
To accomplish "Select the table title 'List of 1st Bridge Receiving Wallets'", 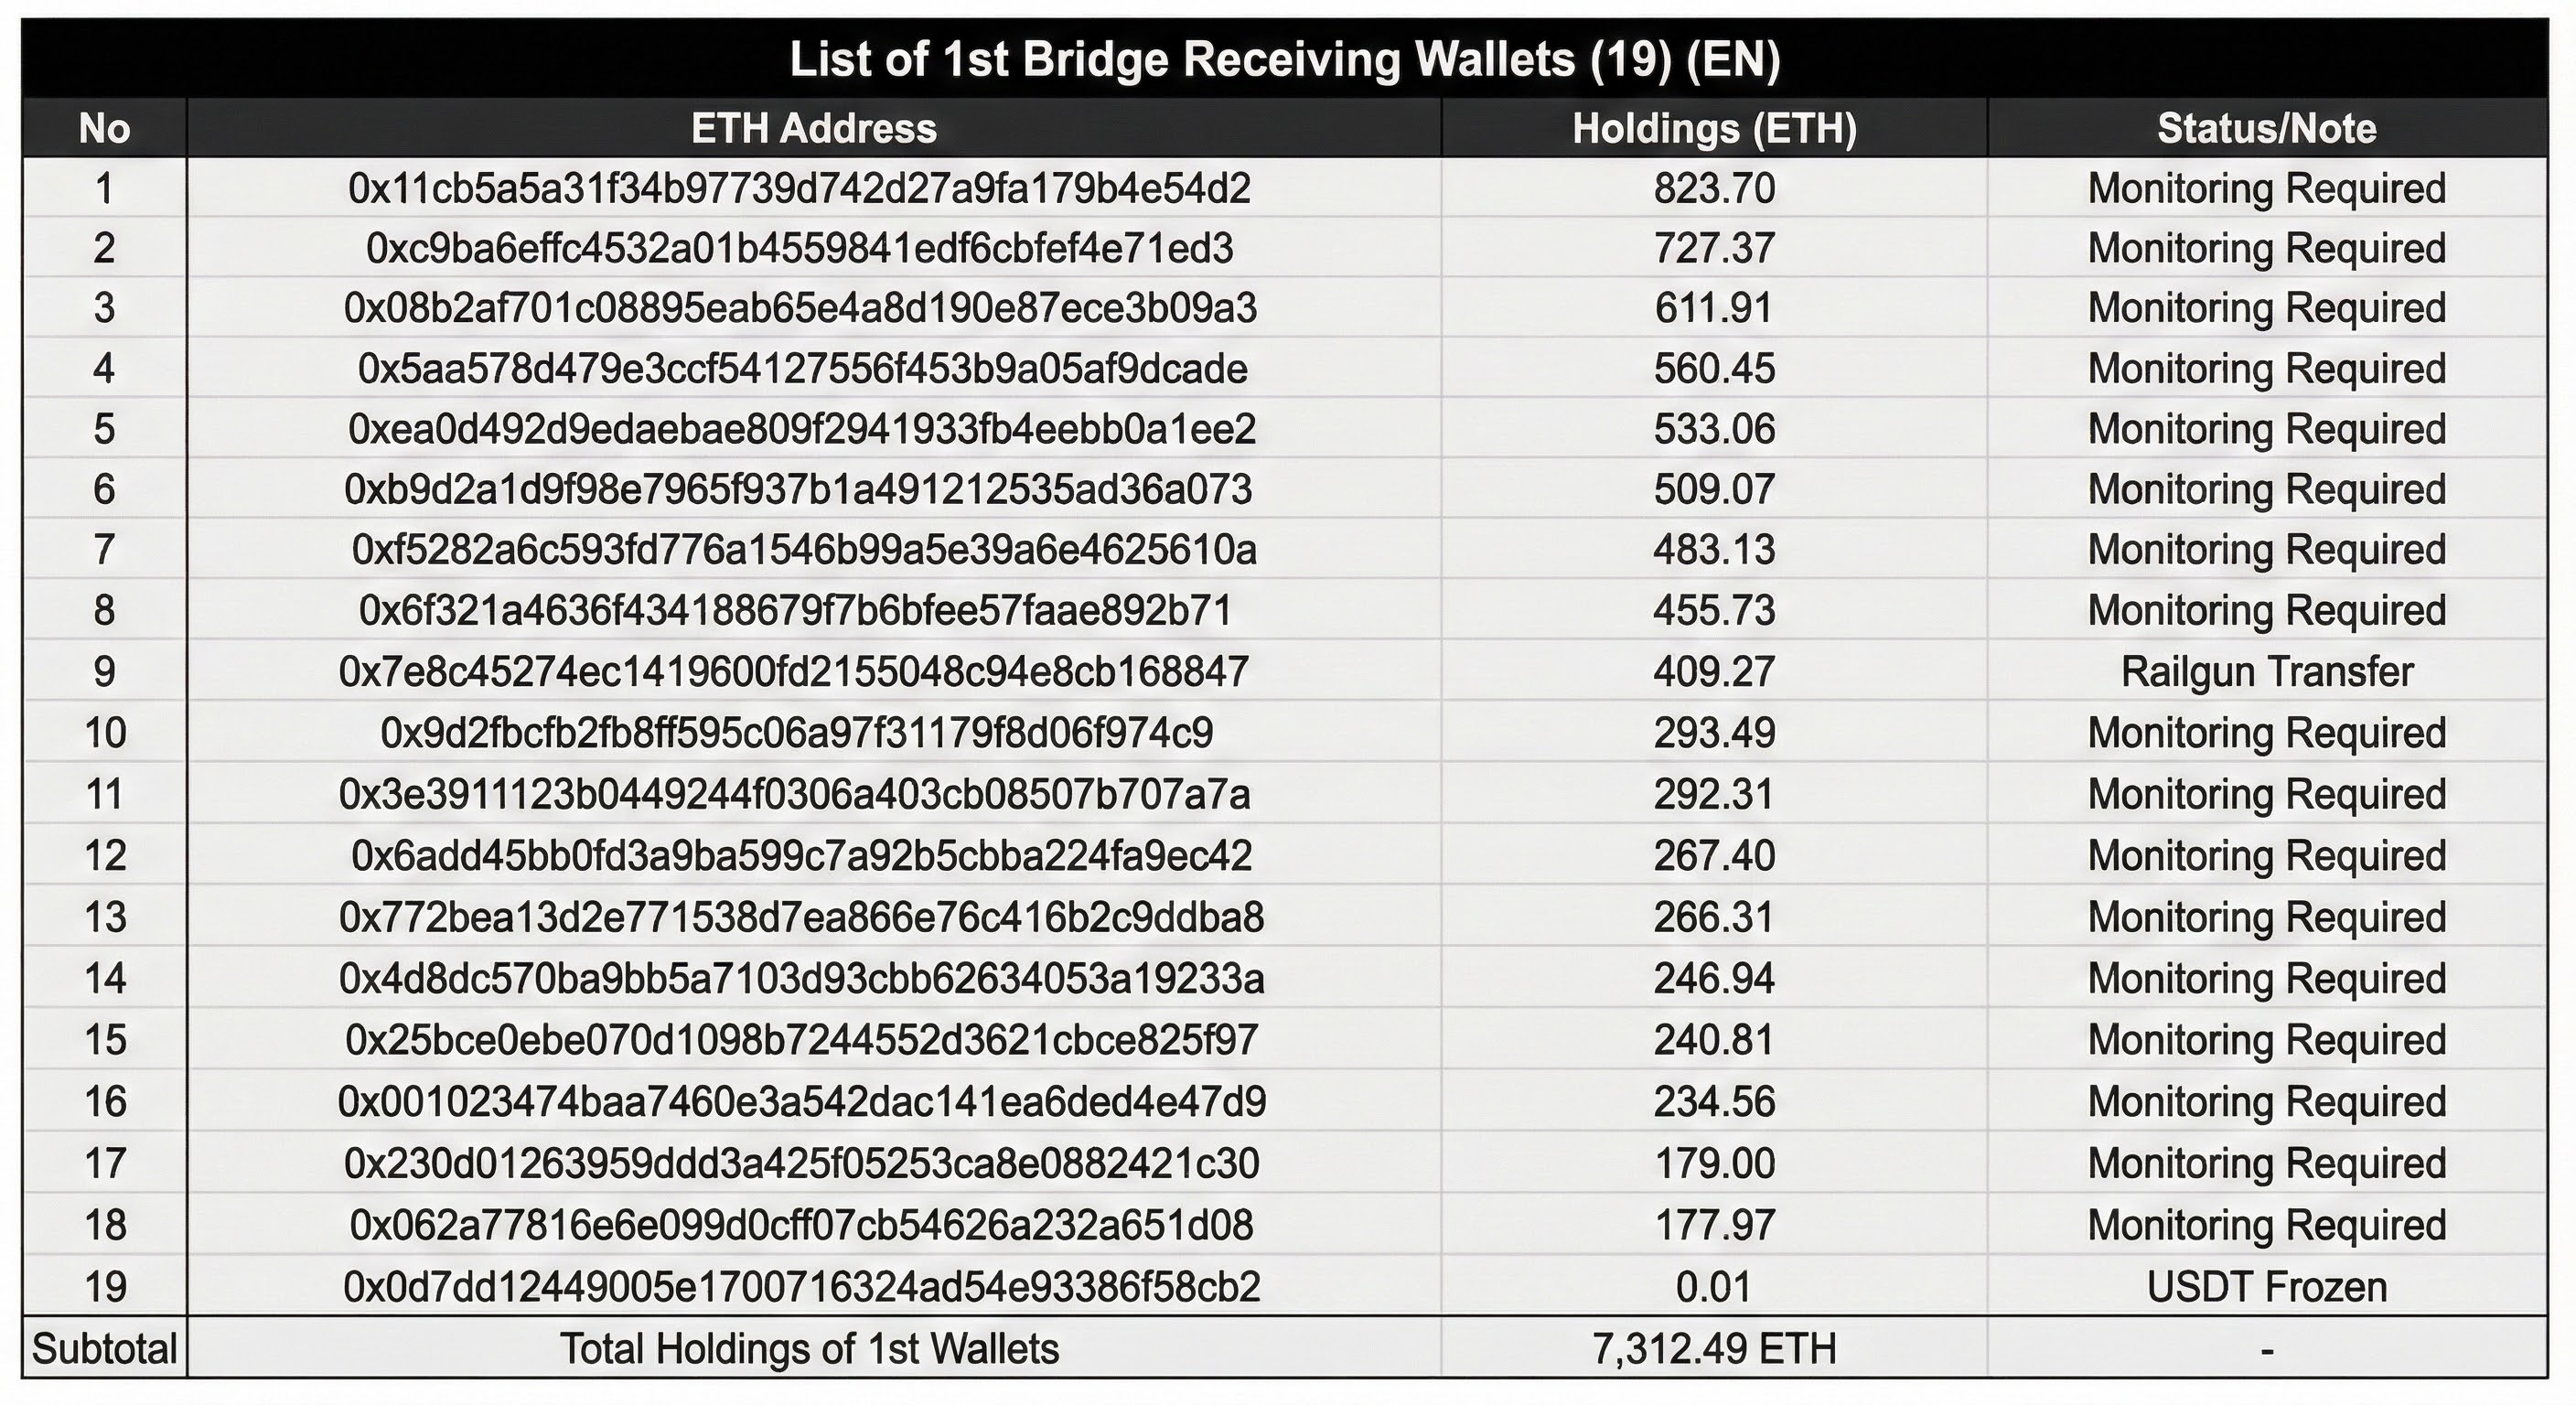I will pyautogui.click(x=1285, y=59).
